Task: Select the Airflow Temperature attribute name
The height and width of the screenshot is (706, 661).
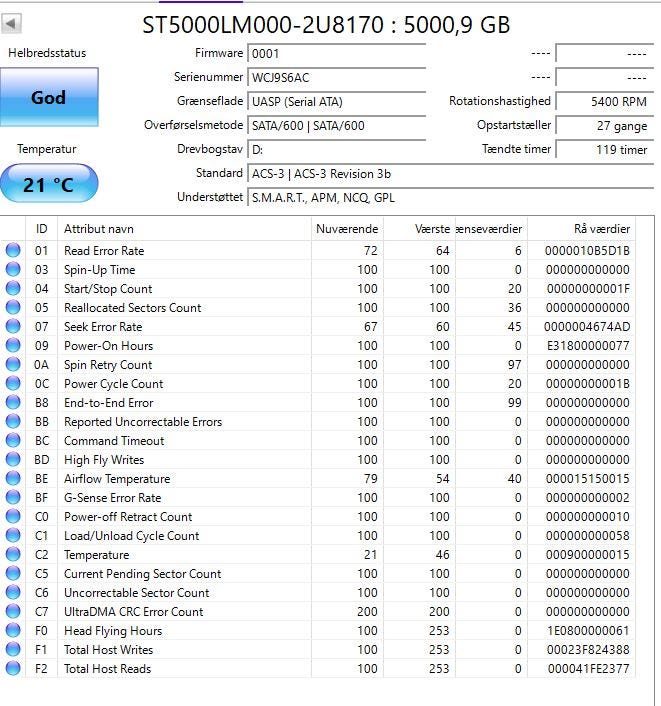Action: (117, 479)
